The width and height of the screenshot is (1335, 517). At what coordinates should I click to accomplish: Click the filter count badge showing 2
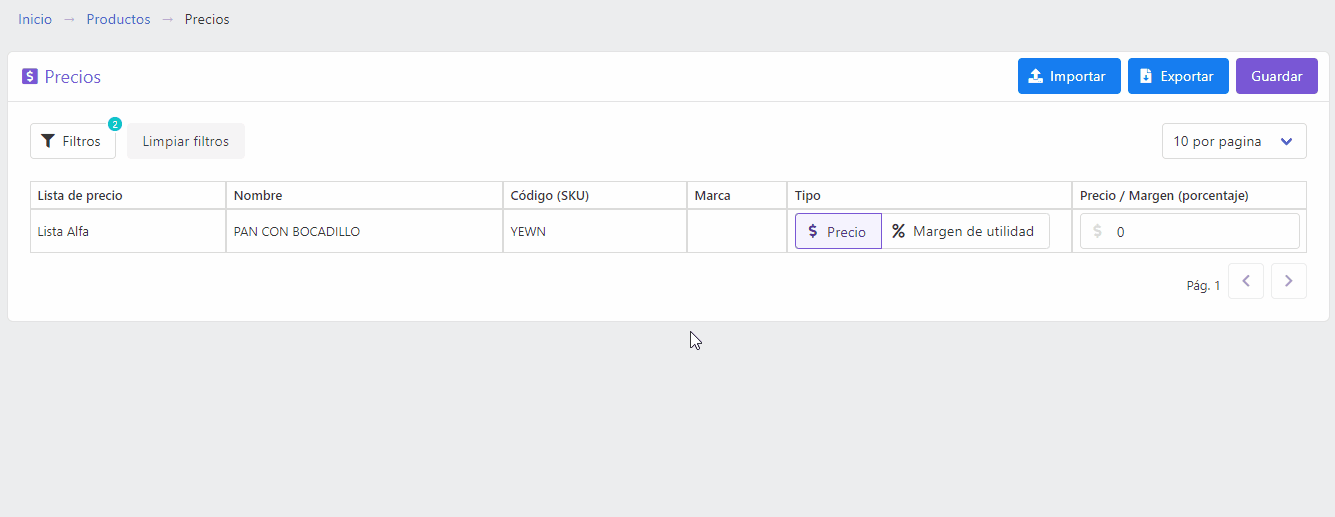(115, 124)
